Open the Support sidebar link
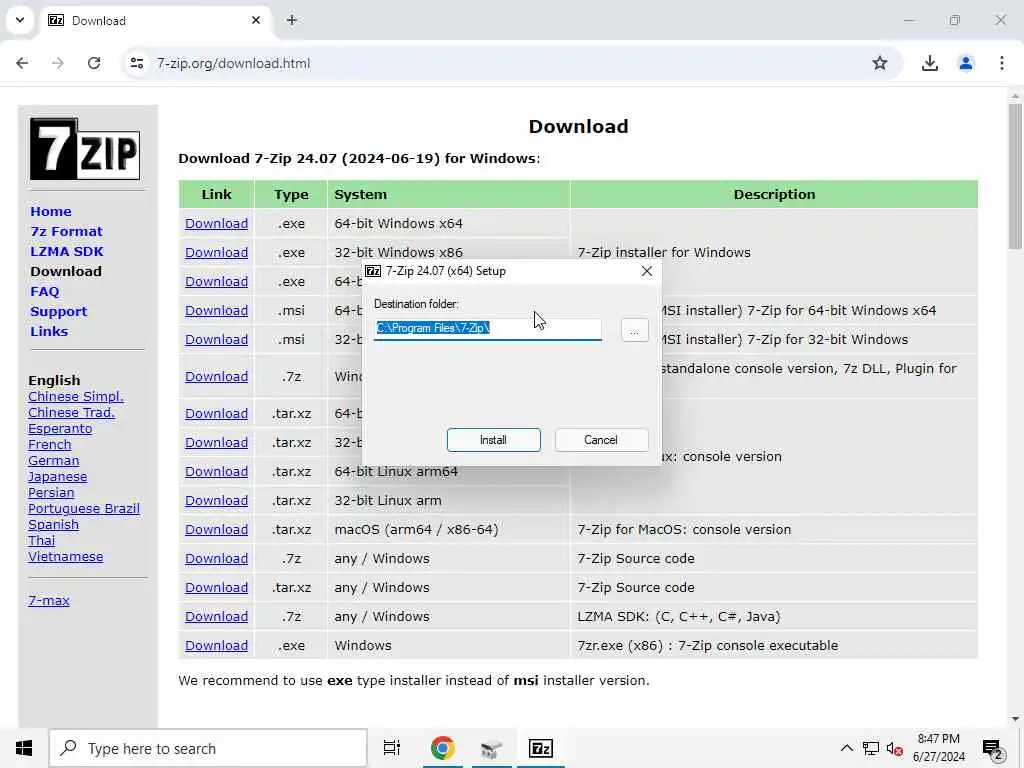Screen dimensions: 1024x768 click(58, 312)
